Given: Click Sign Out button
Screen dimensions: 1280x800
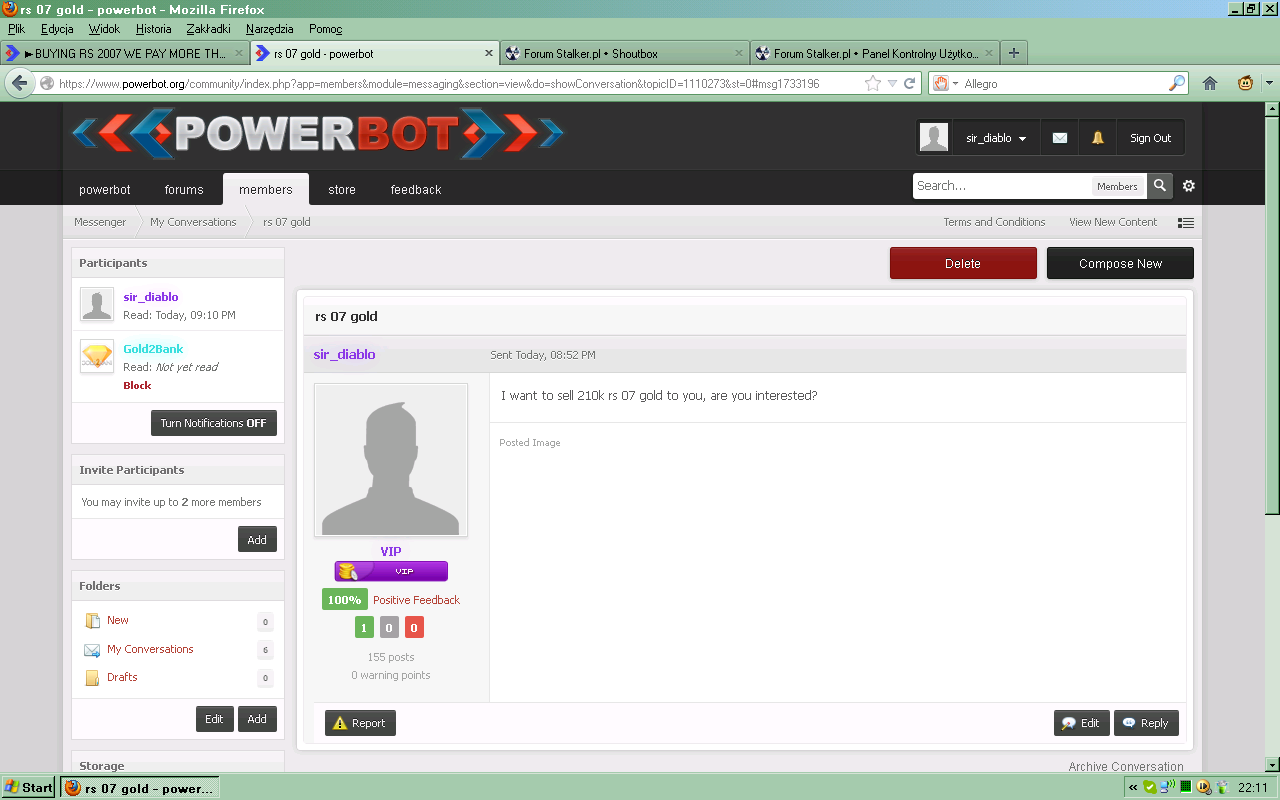Looking at the screenshot, I should [x=1150, y=138].
